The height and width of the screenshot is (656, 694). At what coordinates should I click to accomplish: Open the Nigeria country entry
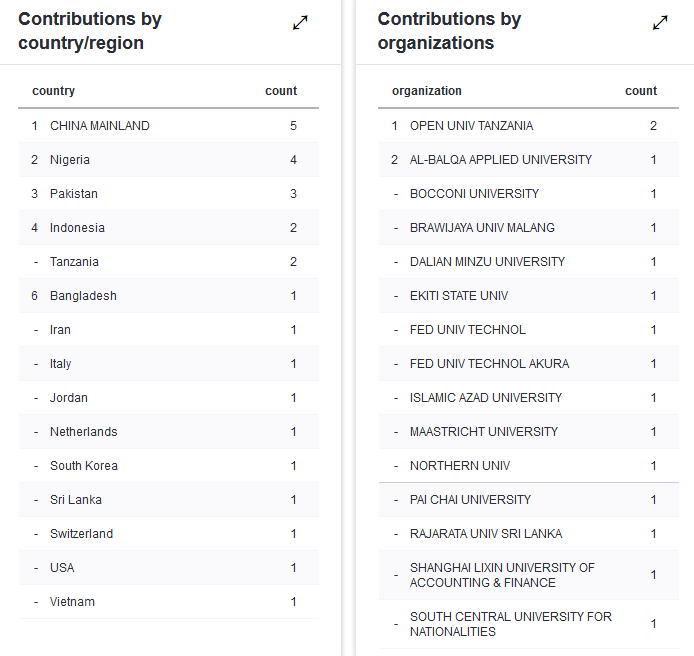70,160
